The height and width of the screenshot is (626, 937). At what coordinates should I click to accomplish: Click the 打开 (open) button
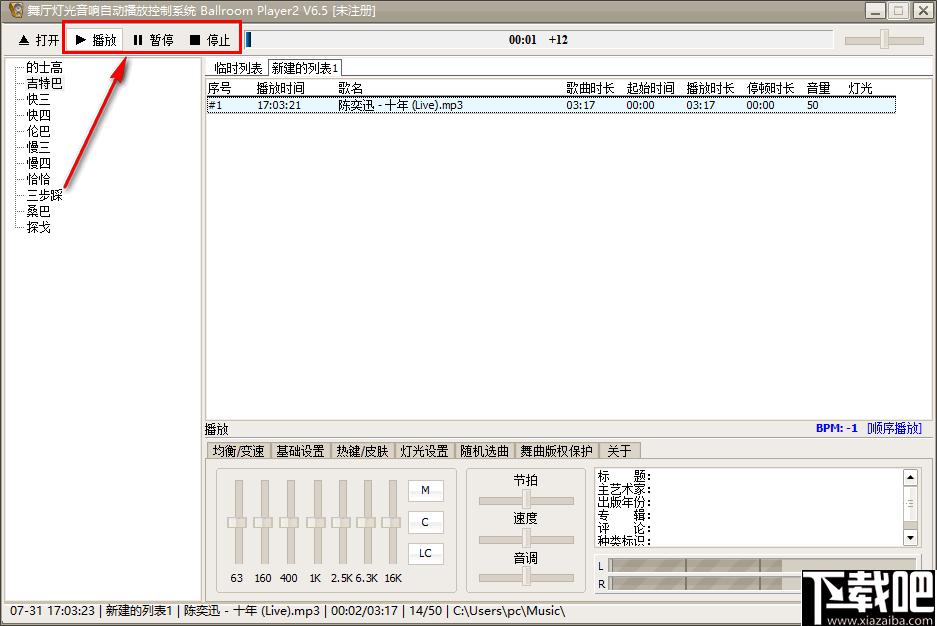point(39,40)
